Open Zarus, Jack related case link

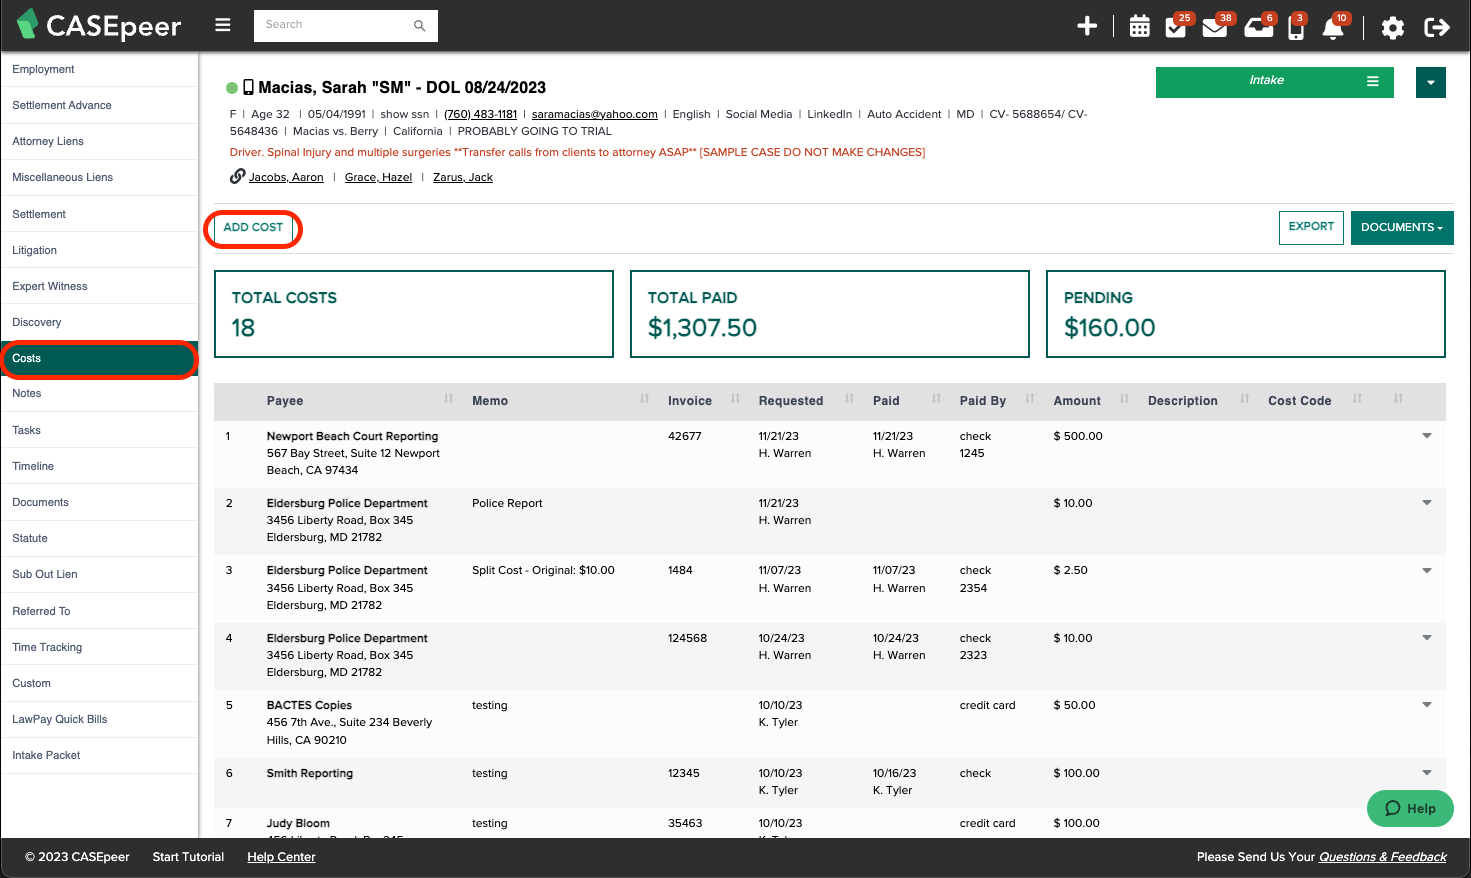click(x=463, y=177)
